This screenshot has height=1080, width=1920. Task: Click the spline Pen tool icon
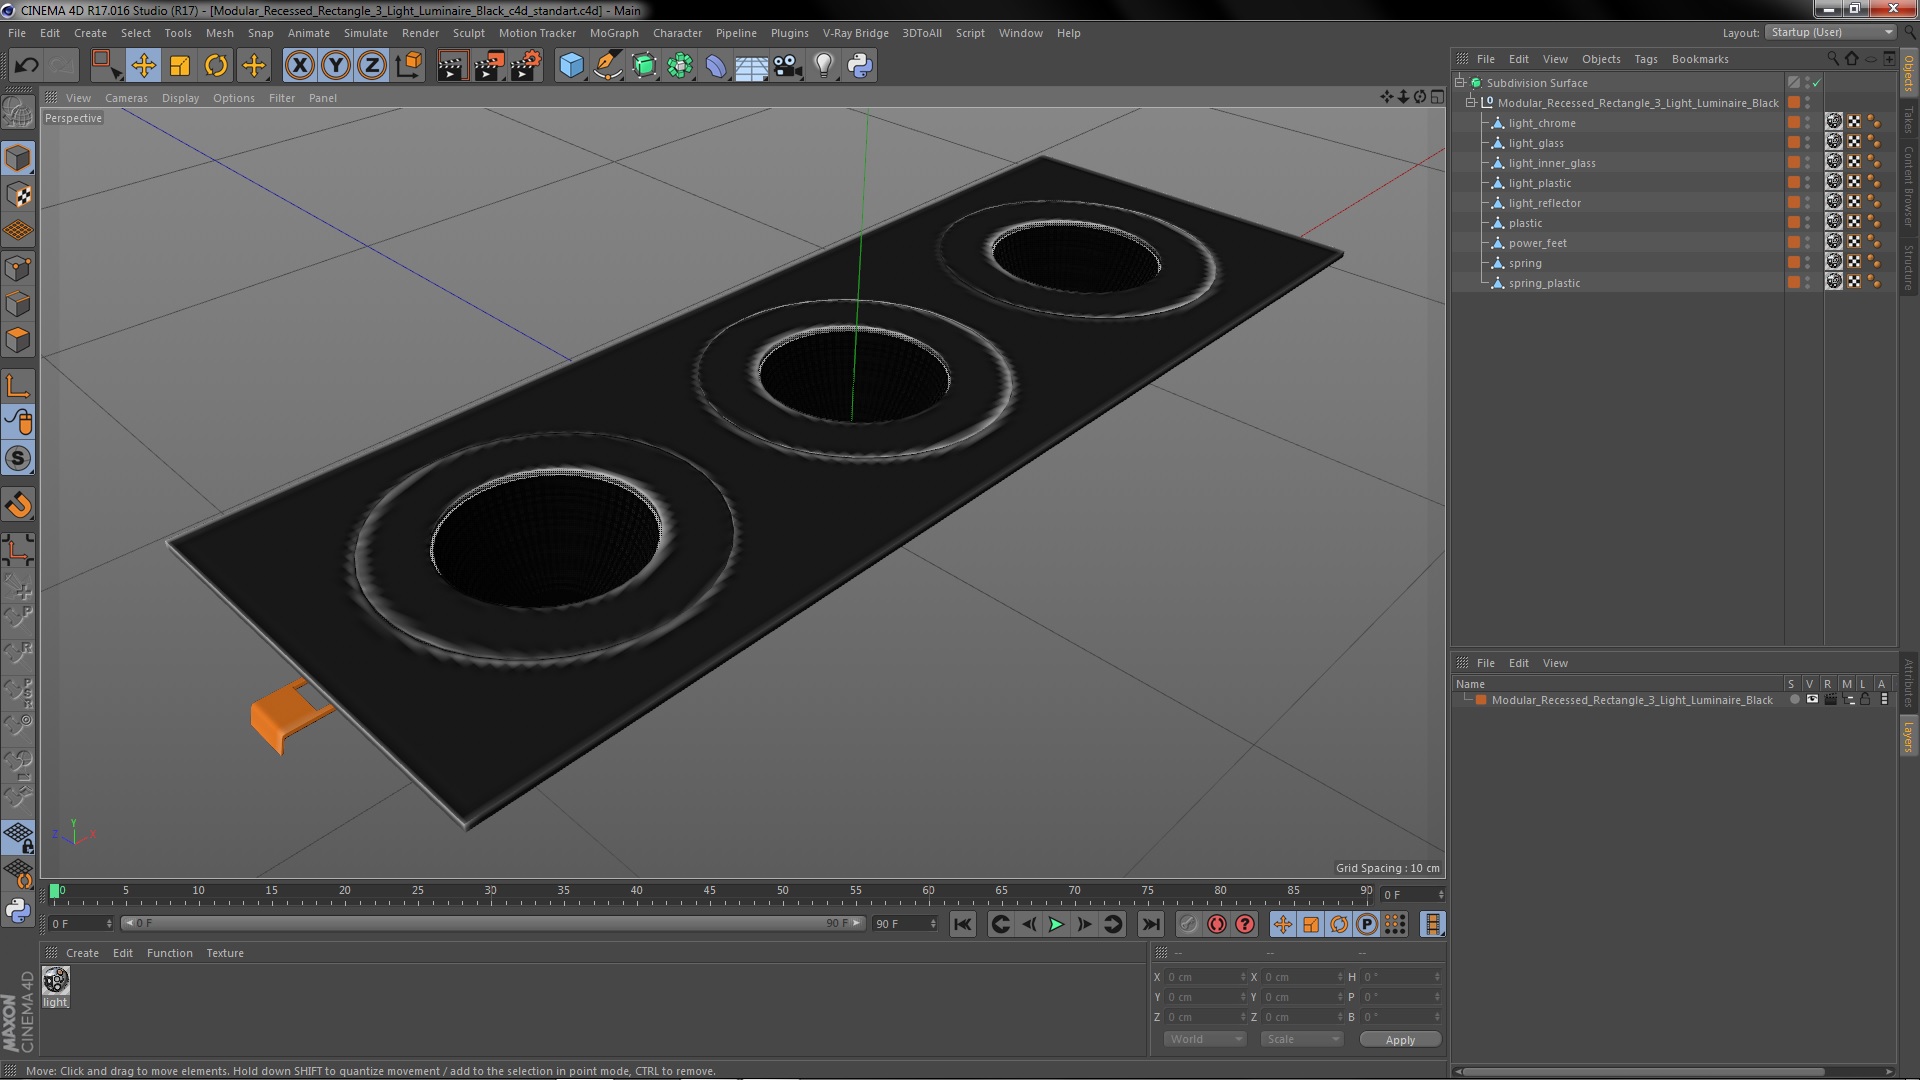[607, 66]
